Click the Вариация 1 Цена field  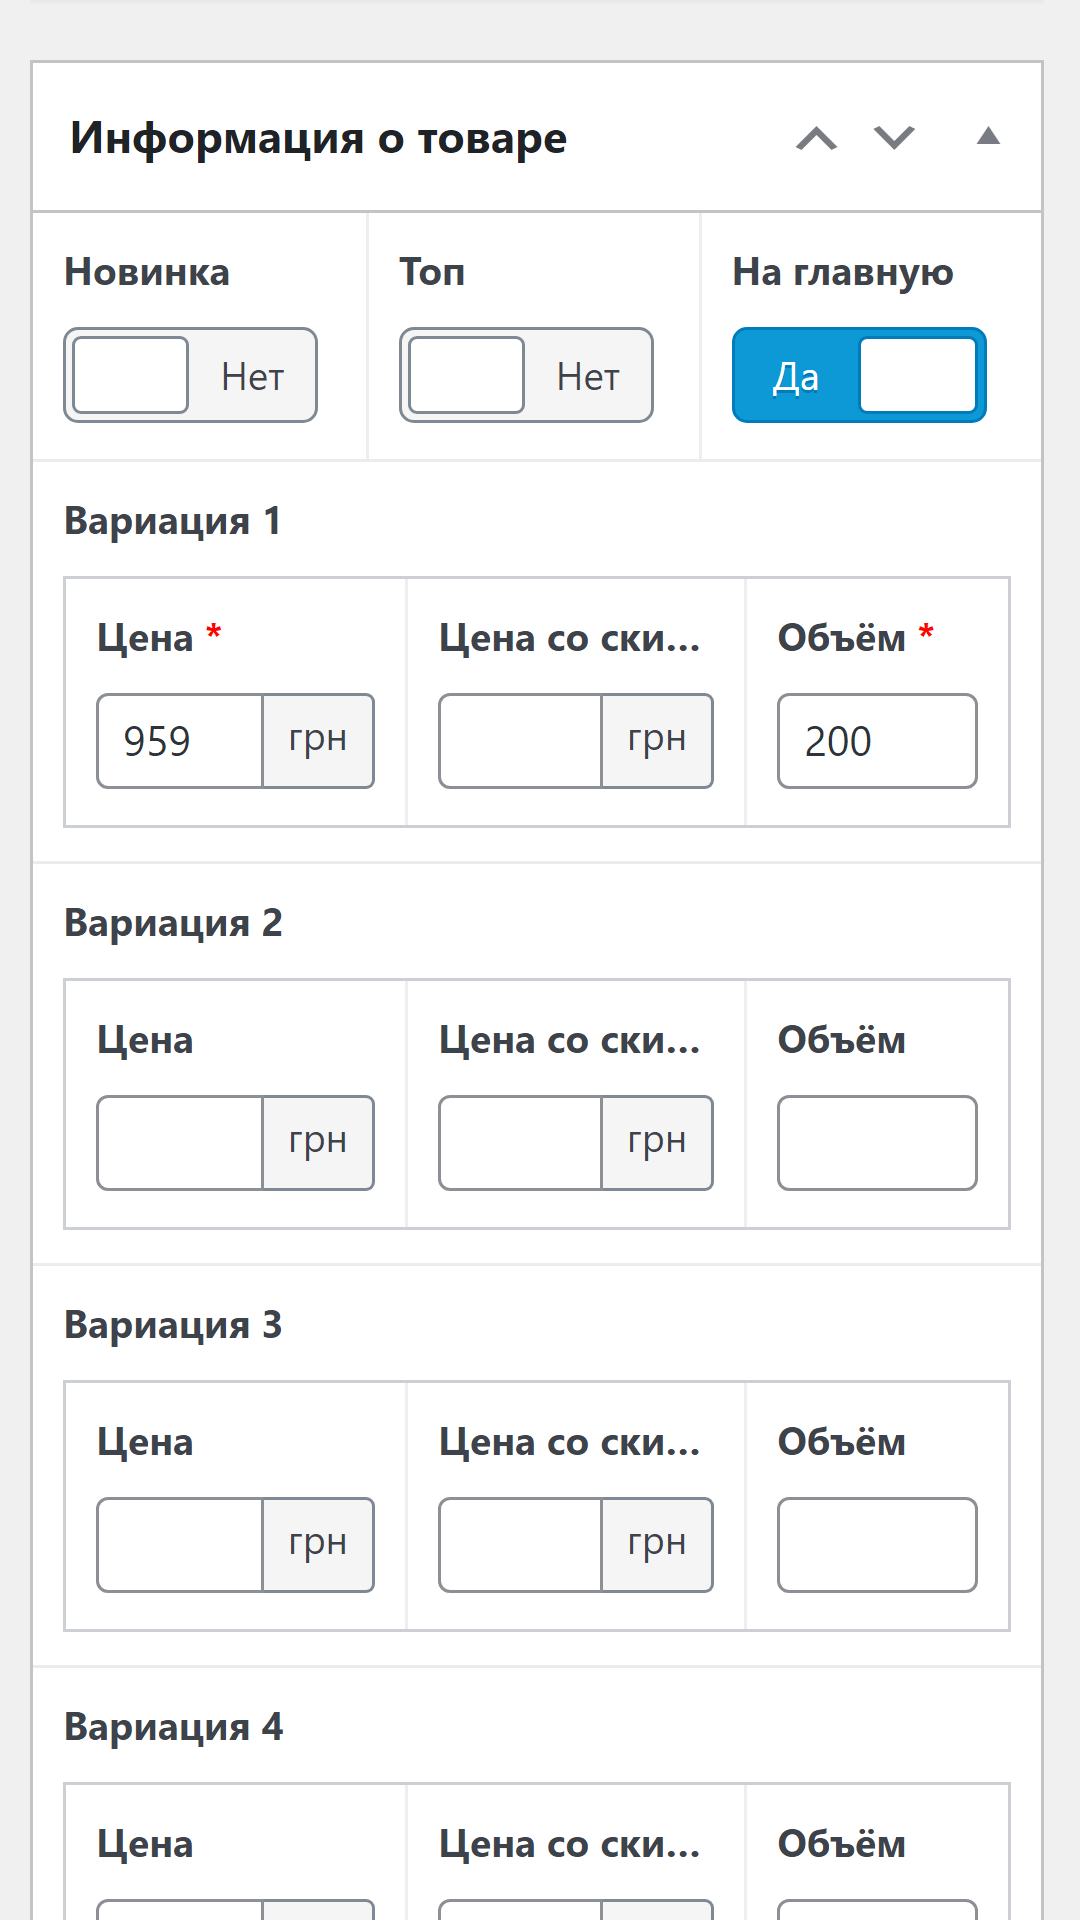click(180, 741)
